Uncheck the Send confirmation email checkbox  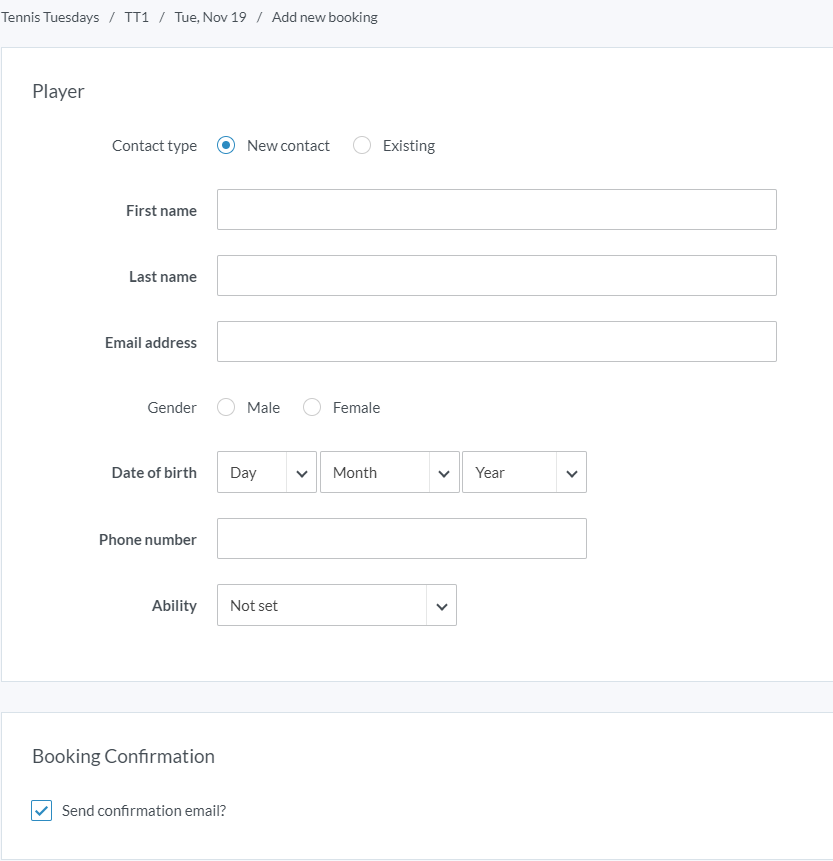coord(42,811)
